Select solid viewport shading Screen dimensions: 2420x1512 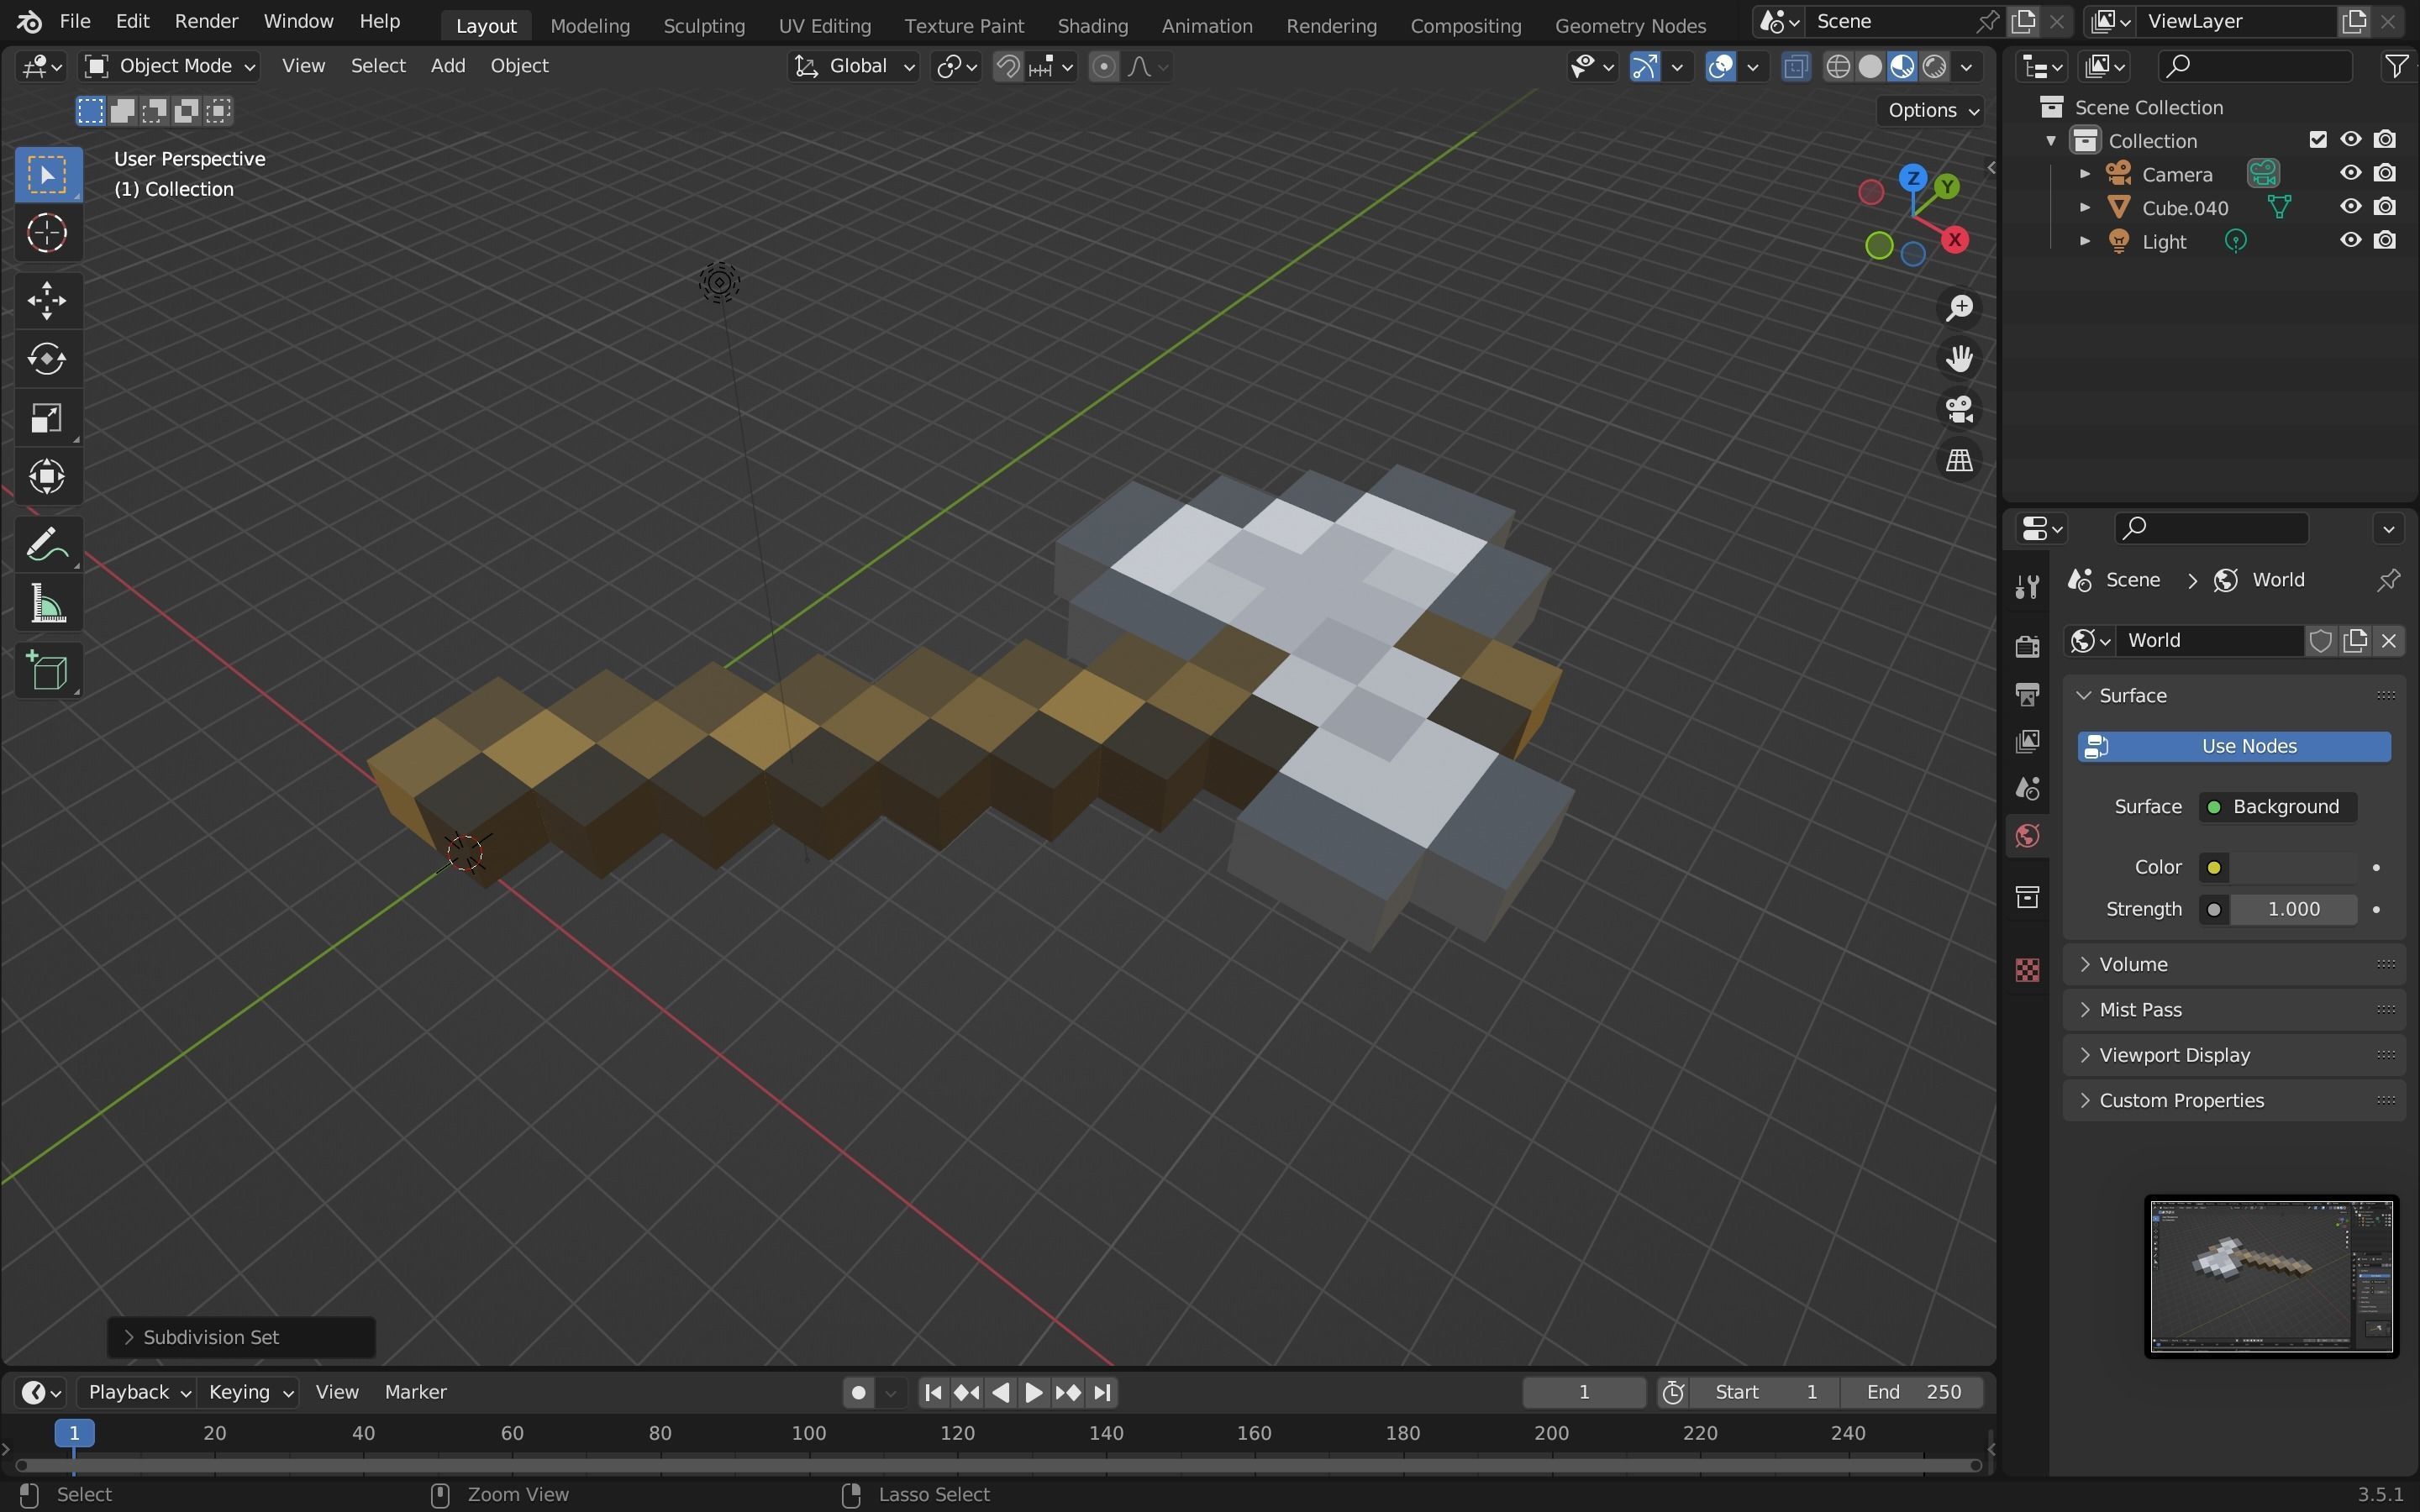(x=1870, y=66)
